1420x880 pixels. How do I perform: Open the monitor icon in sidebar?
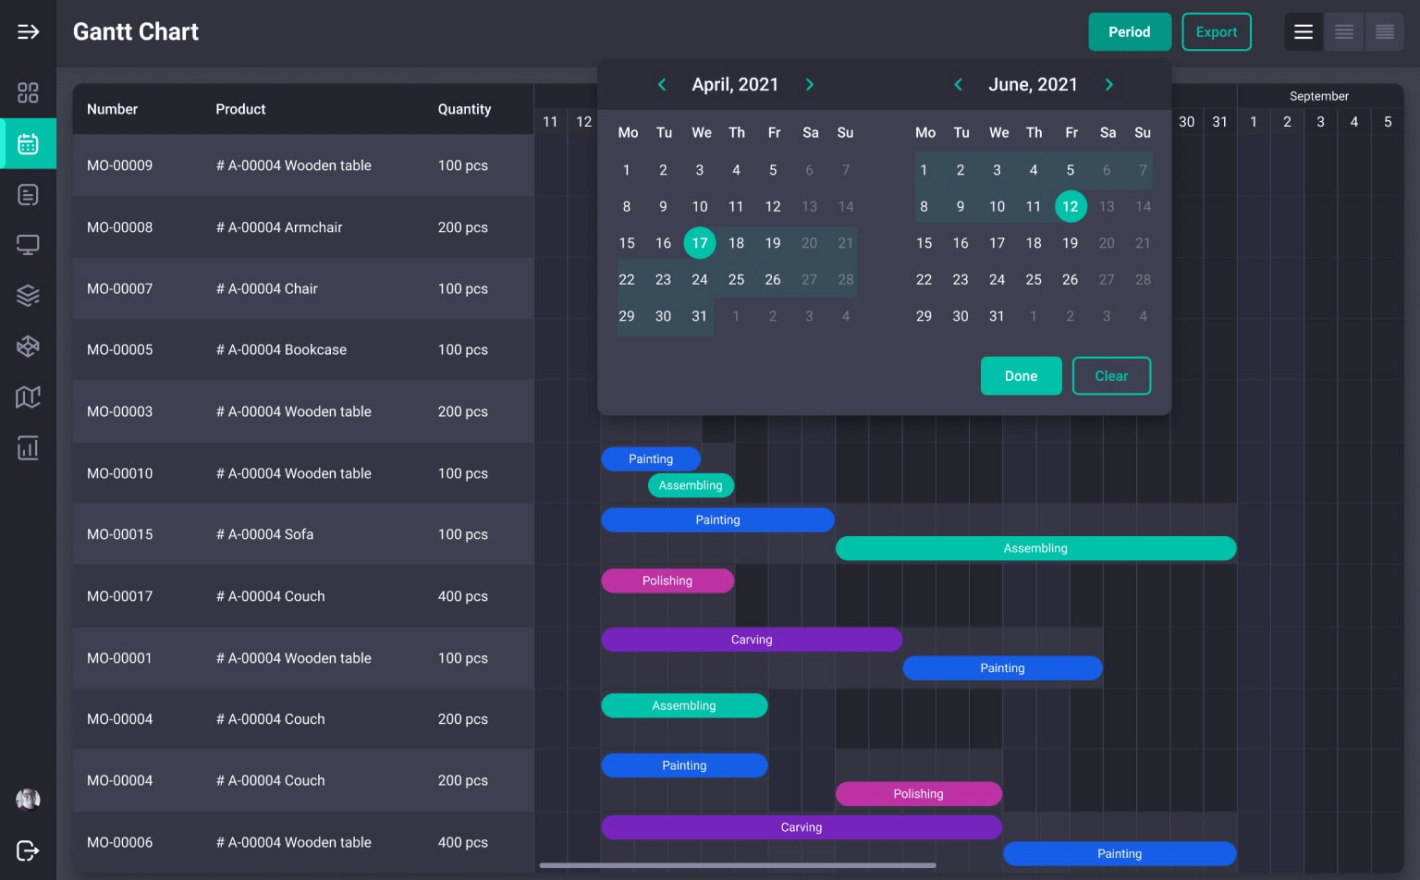pos(28,245)
